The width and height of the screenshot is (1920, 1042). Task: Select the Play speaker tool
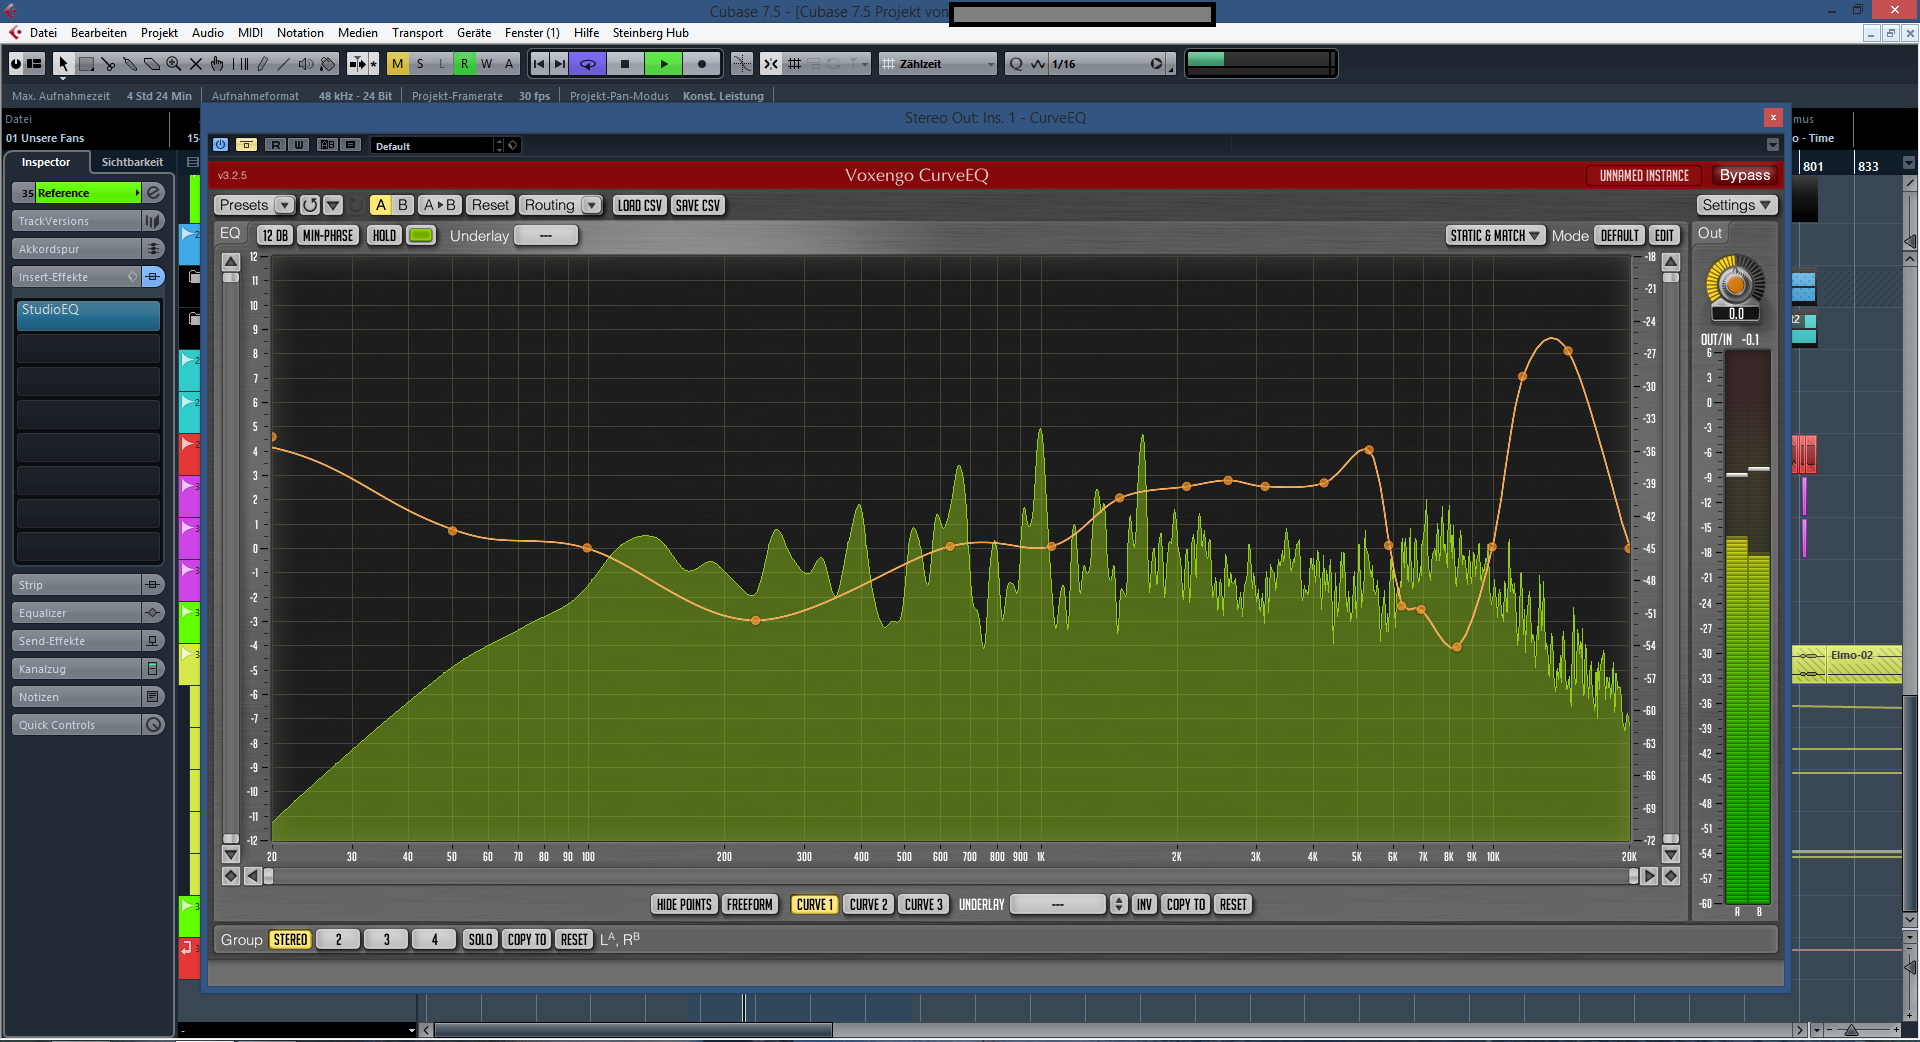306,64
